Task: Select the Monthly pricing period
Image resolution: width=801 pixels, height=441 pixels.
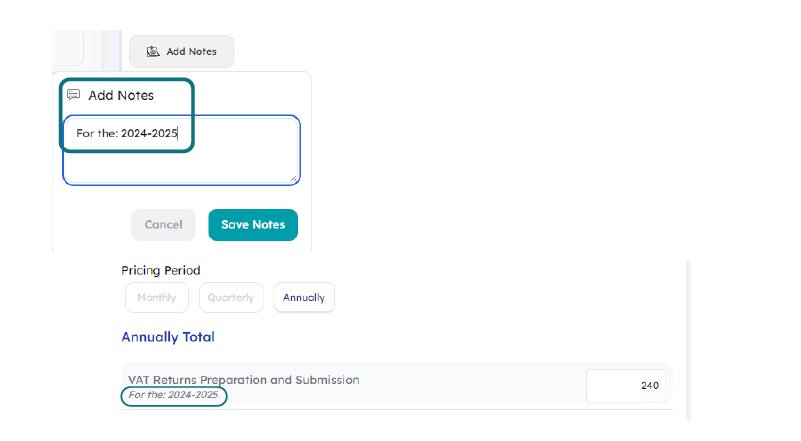Action: tap(157, 297)
